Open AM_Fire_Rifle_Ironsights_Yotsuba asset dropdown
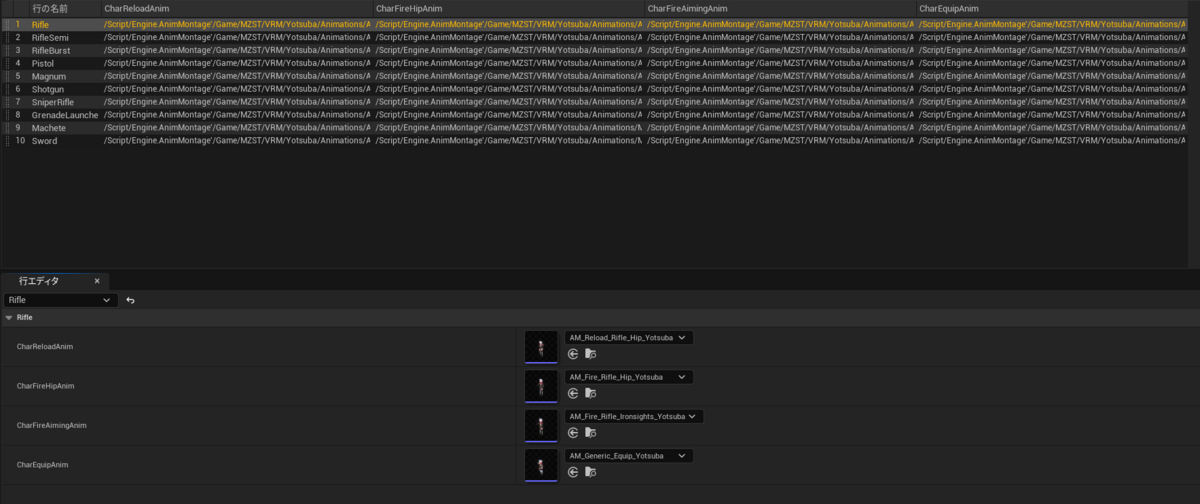 point(634,416)
